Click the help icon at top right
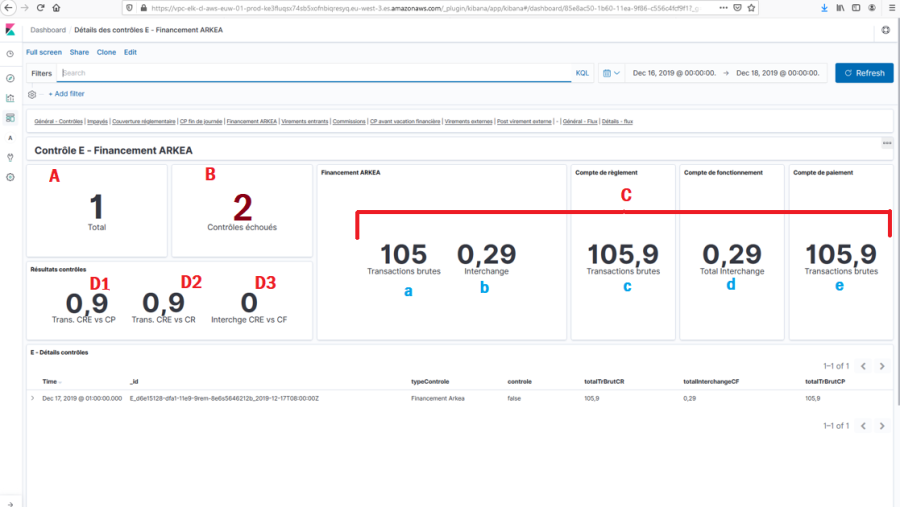900x507 pixels. (x=885, y=31)
